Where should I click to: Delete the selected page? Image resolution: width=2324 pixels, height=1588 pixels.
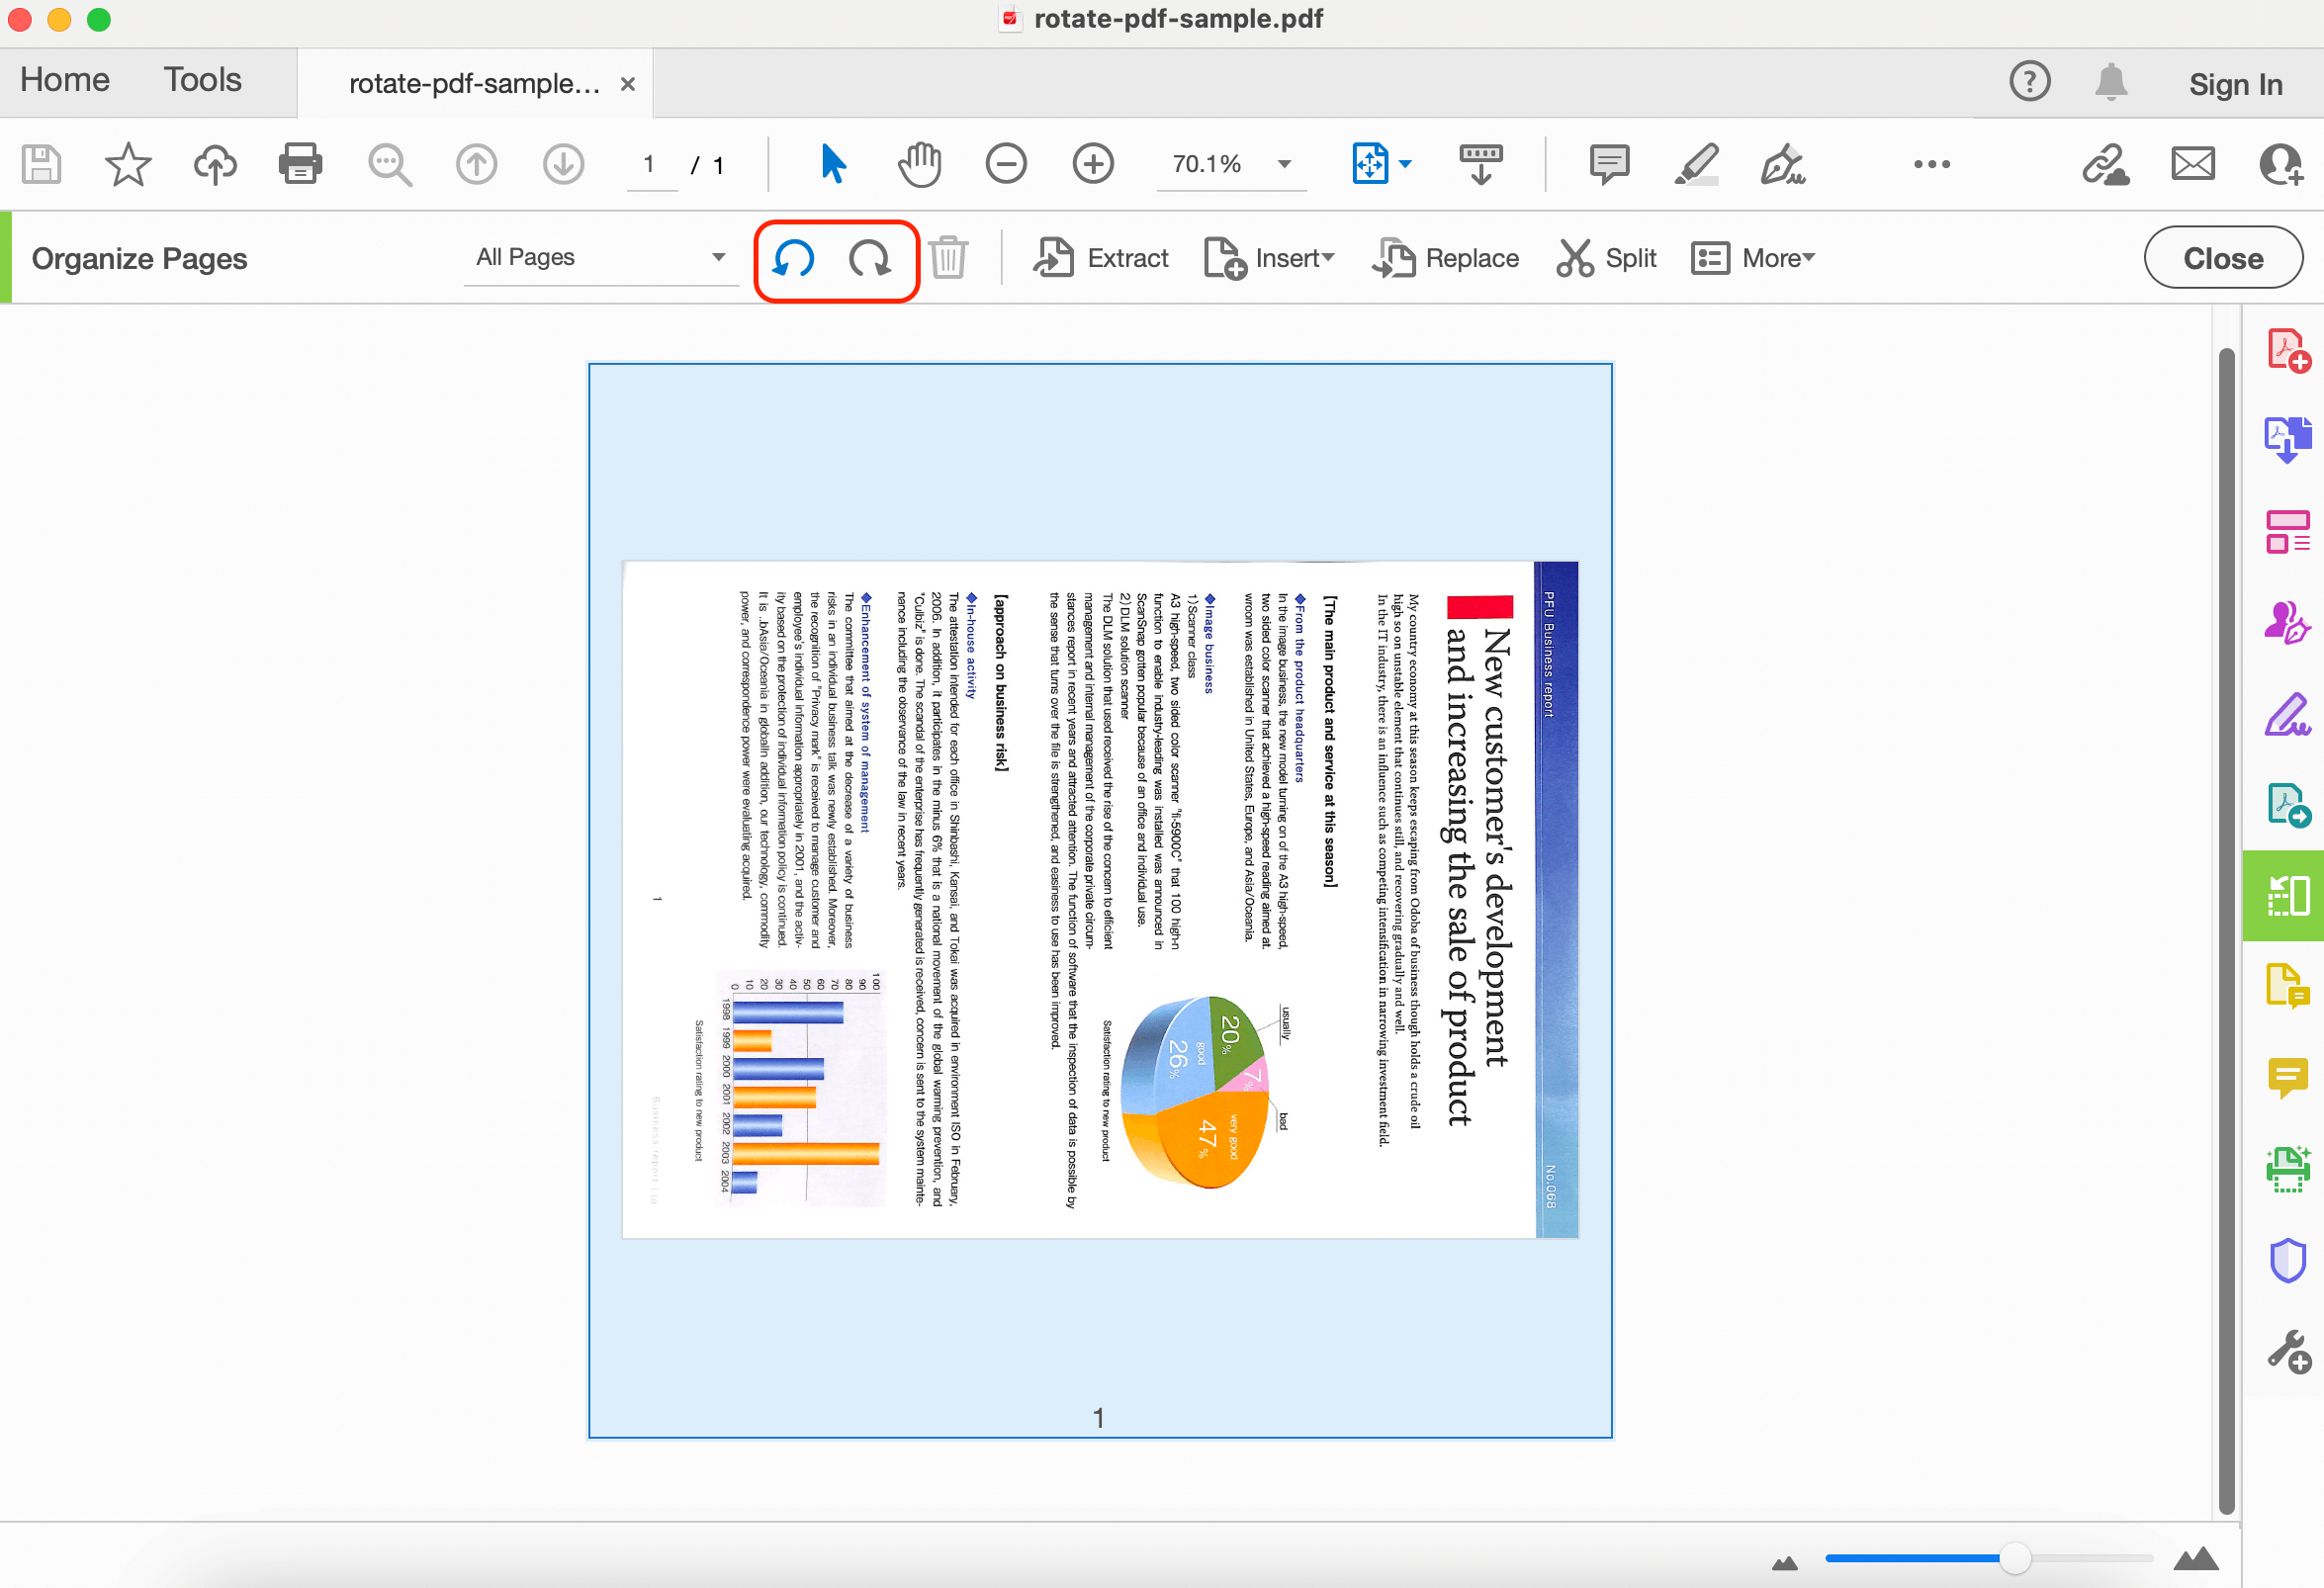click(948, 257)
